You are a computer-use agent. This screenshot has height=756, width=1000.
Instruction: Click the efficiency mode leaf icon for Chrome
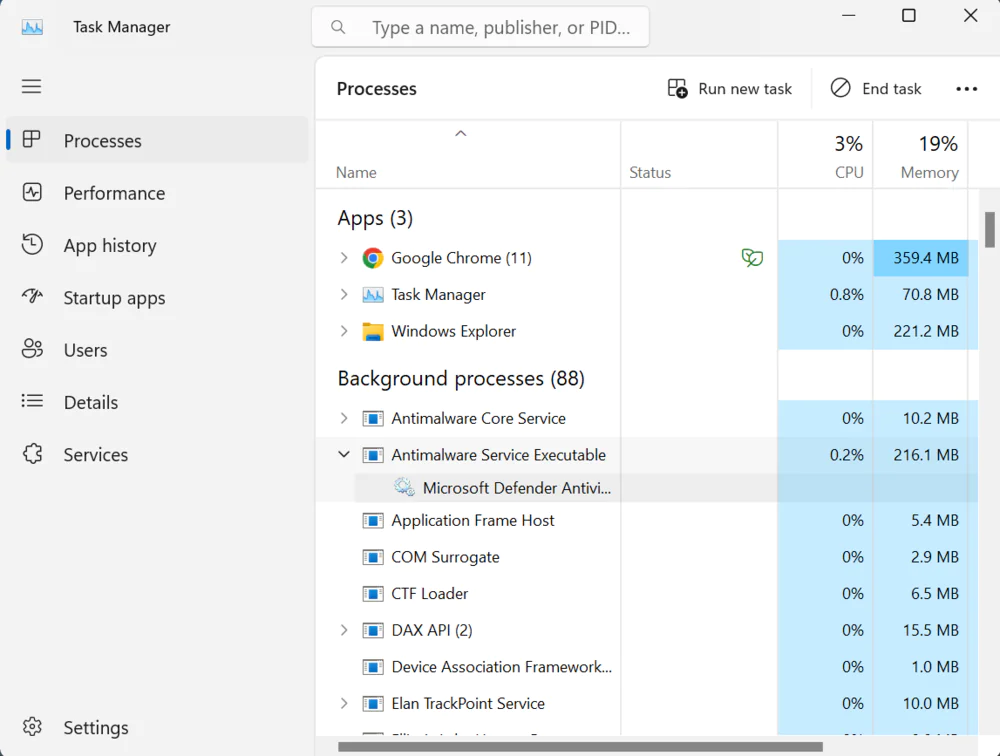(x=752, y=258)
